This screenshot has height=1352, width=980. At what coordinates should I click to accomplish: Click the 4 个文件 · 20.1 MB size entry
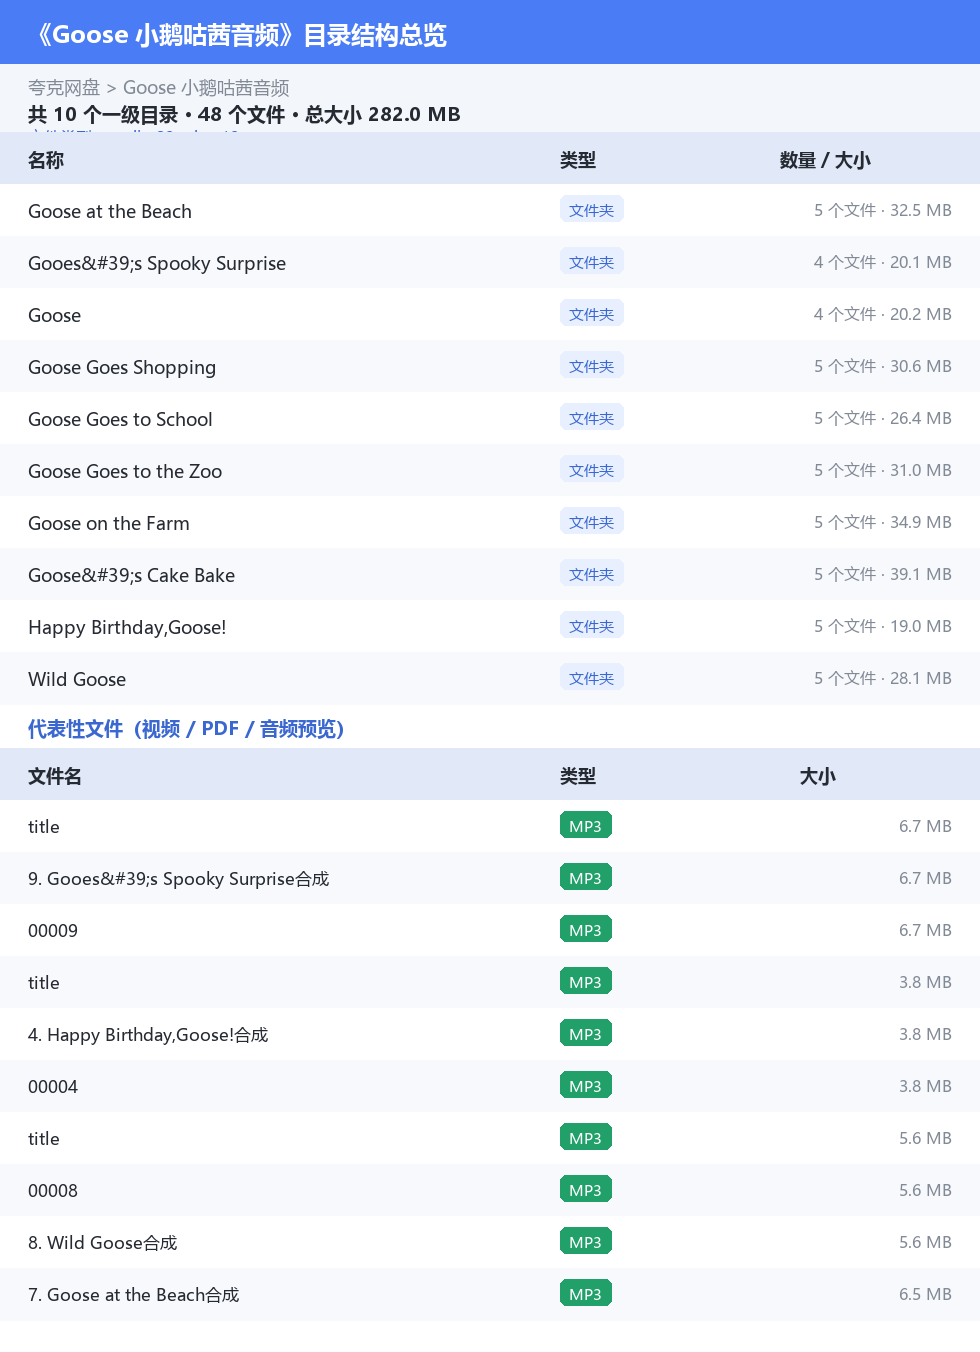pyautogui.click(x=883, y=262)
